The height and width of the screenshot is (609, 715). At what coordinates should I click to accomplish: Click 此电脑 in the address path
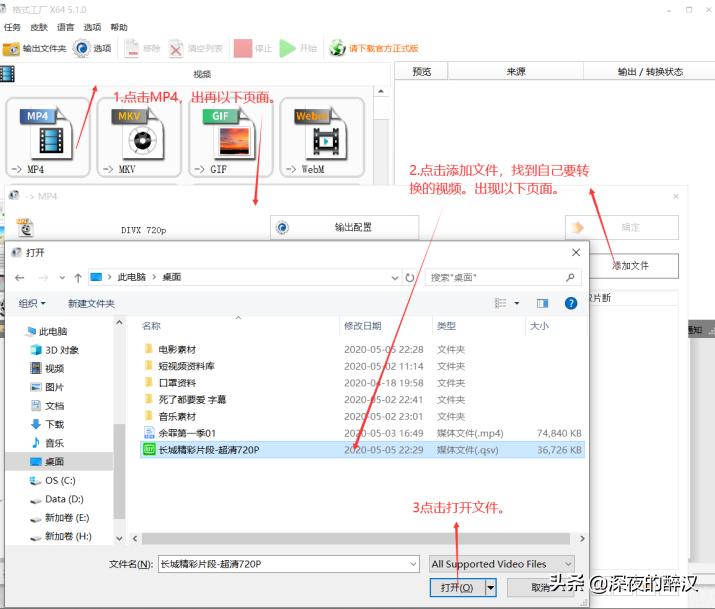coord(131,277)
